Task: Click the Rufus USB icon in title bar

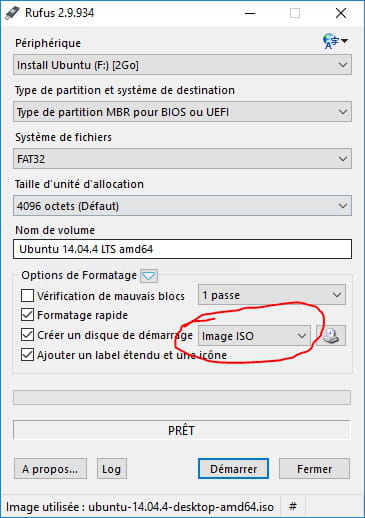Action: click(x=12, y=13)
